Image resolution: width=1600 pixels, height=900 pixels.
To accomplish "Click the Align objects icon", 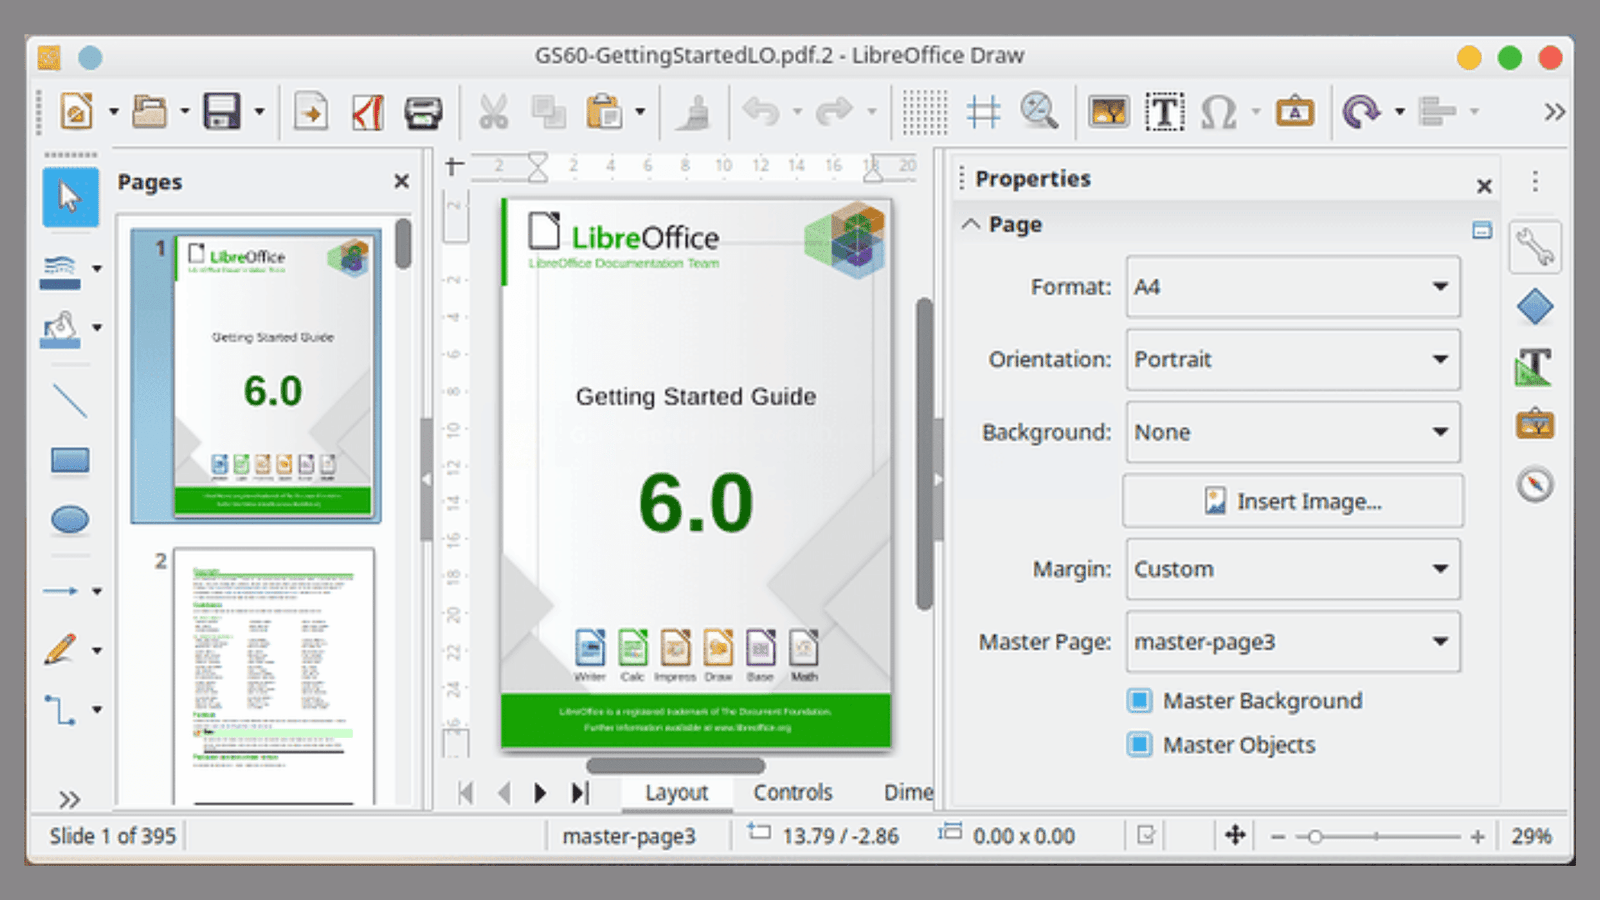I will (x=1437, y=112).
